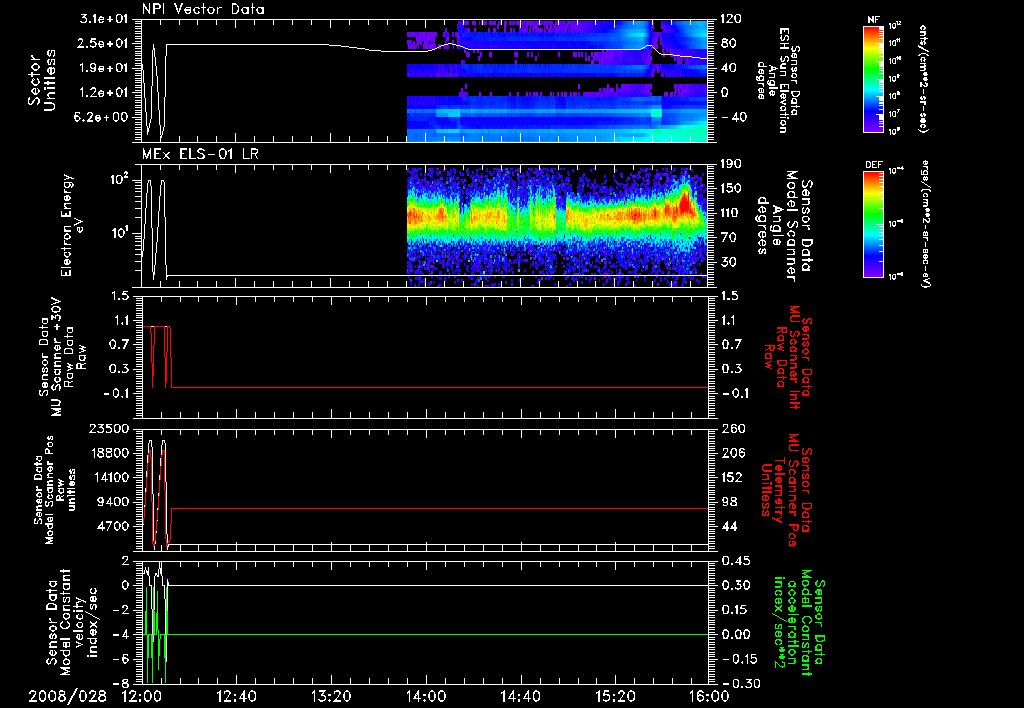Click the flat red scanner position trace
The height and width of the screenshot is (708, 1024).
click(440, 508)
